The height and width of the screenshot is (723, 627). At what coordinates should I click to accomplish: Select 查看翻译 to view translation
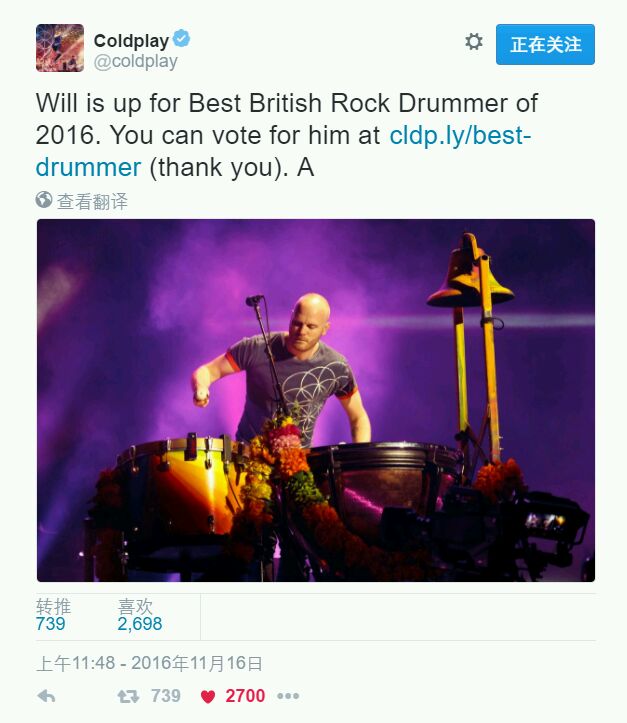[92, 201]
